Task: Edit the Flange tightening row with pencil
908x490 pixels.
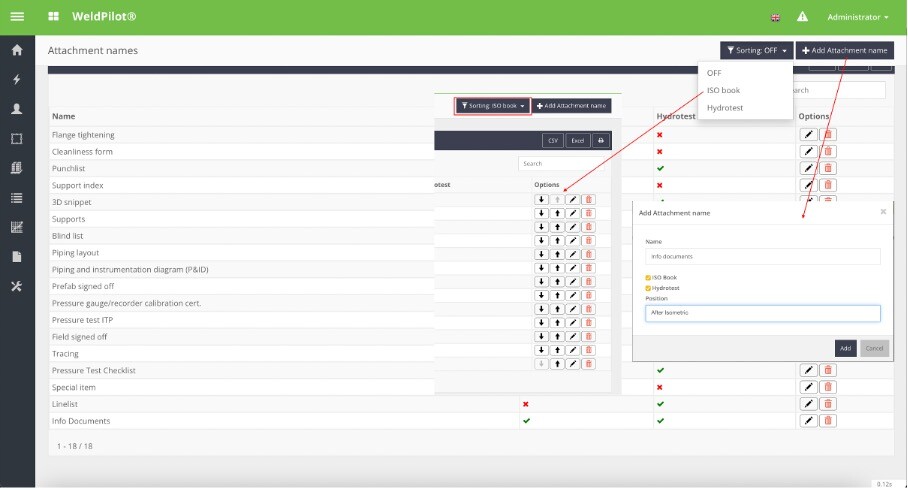Action: (809, 135)
